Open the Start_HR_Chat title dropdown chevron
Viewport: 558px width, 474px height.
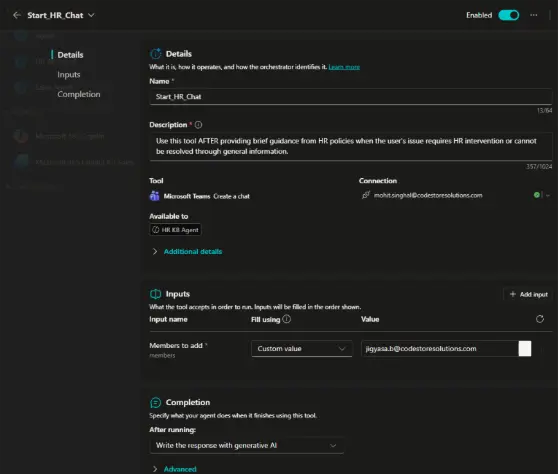(91, 15)
